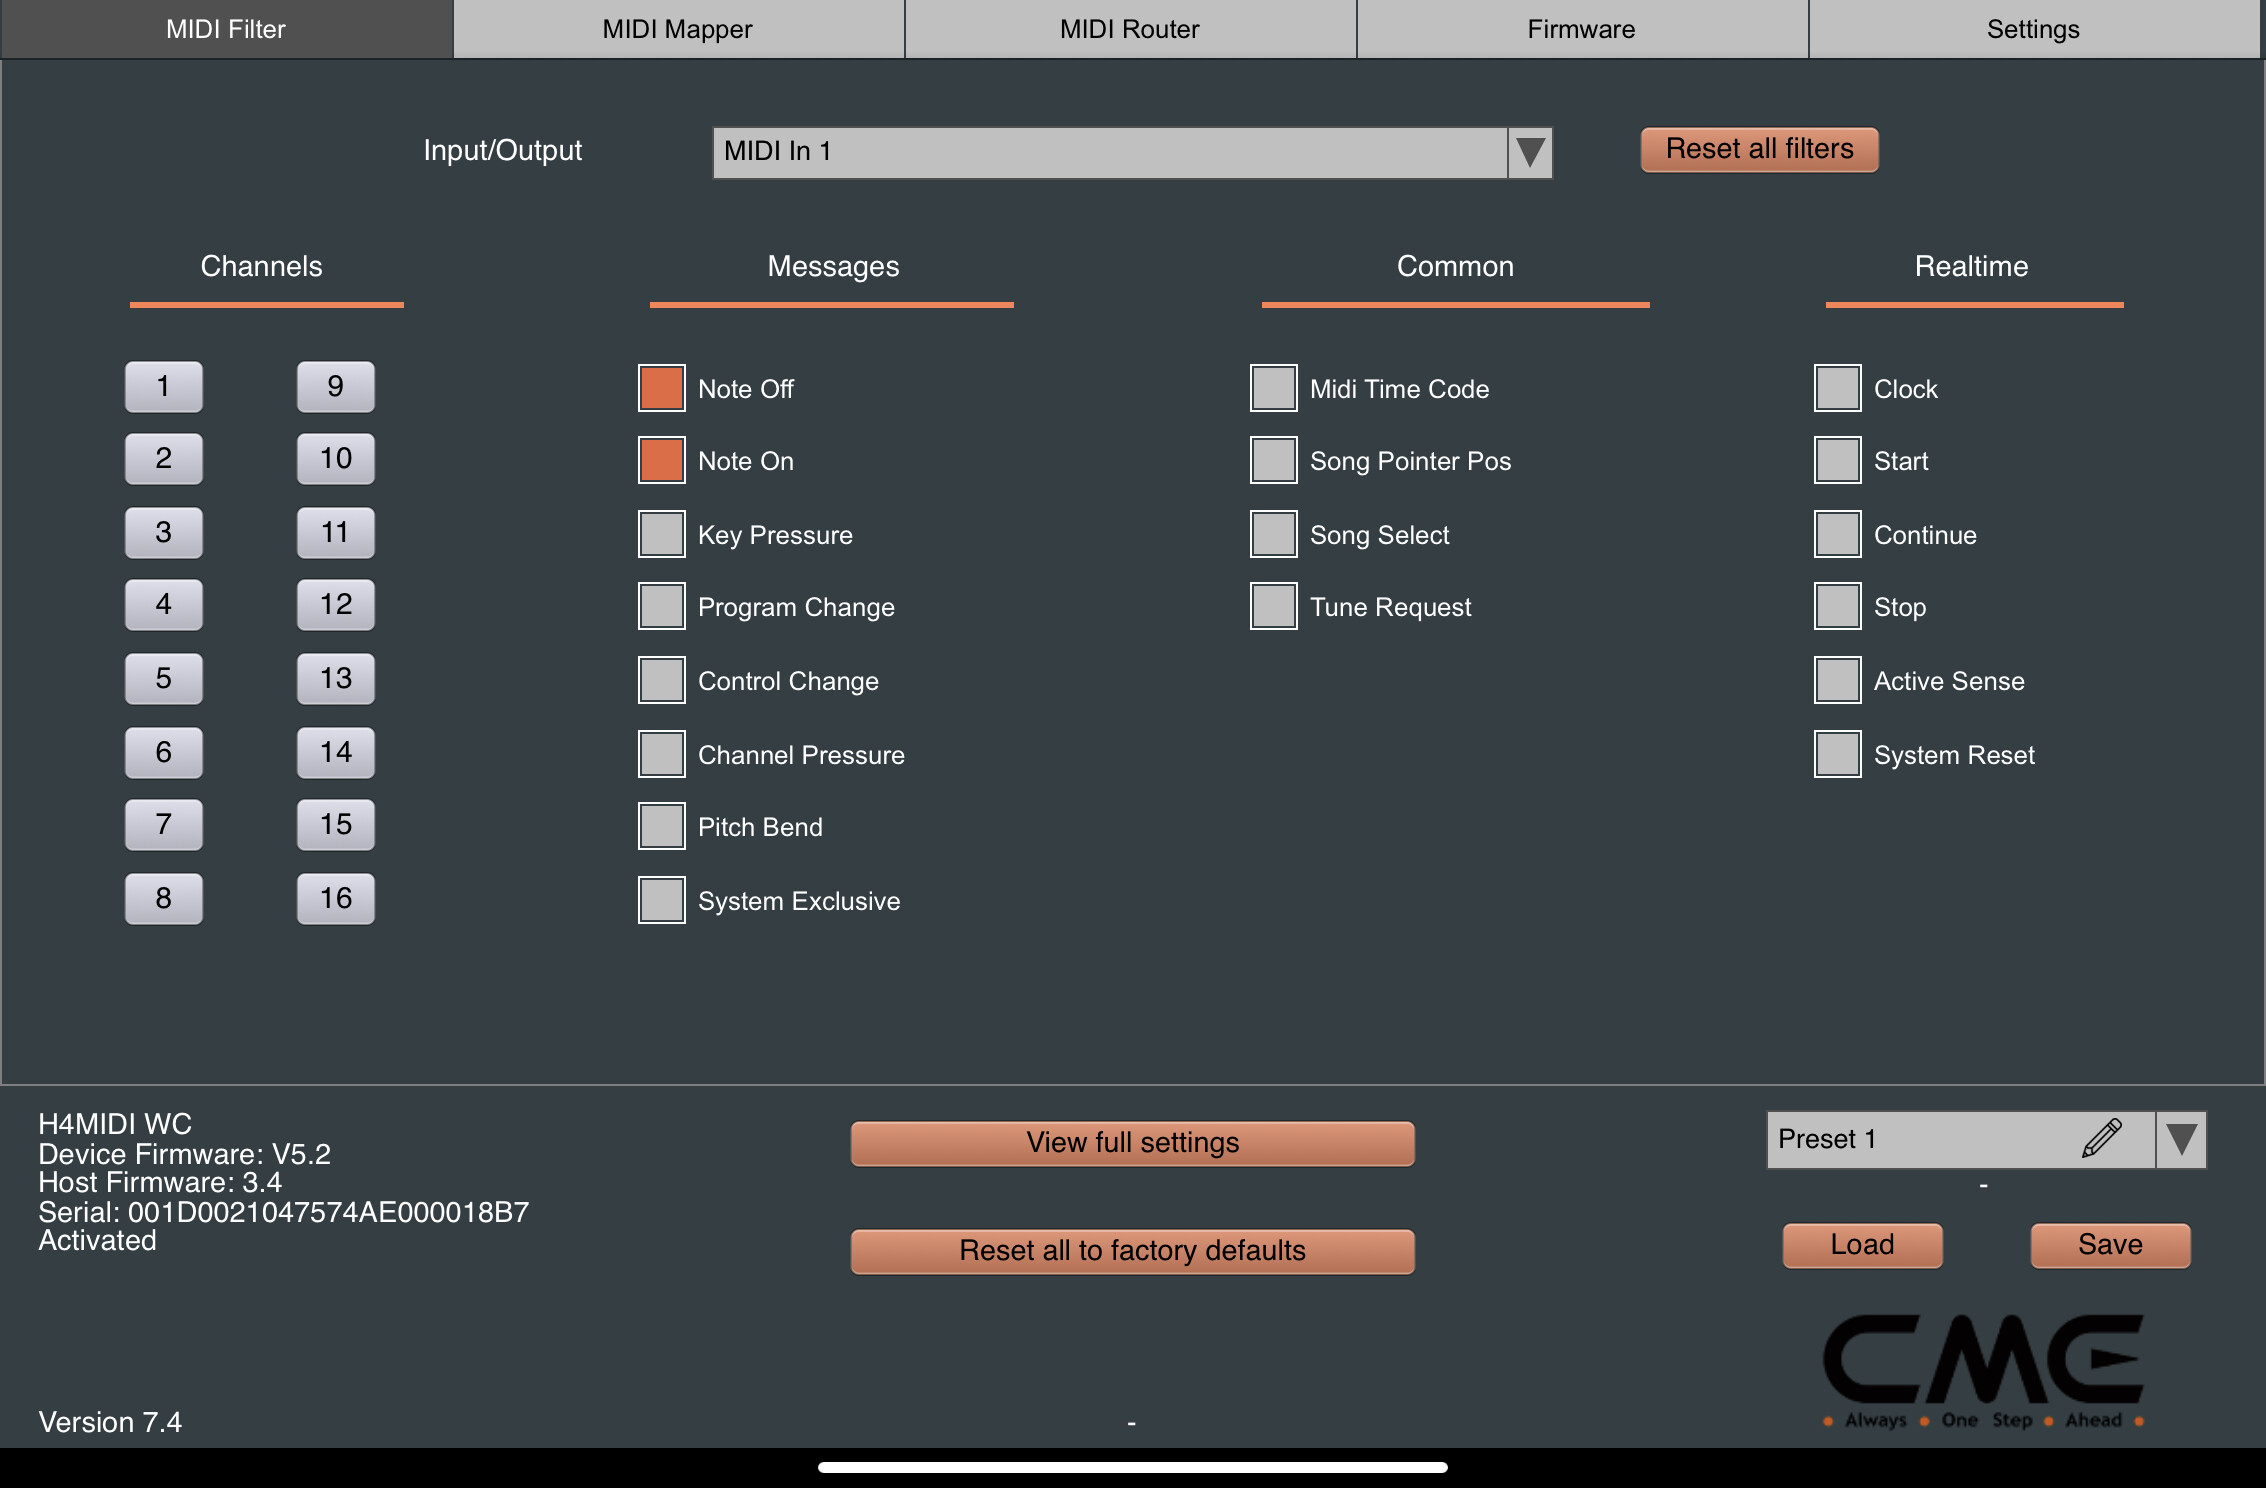Toggle the Note On filter checkbox
Image resolution: width=2266 pixels, height=1488 pixels.
[x=662, y=460]
